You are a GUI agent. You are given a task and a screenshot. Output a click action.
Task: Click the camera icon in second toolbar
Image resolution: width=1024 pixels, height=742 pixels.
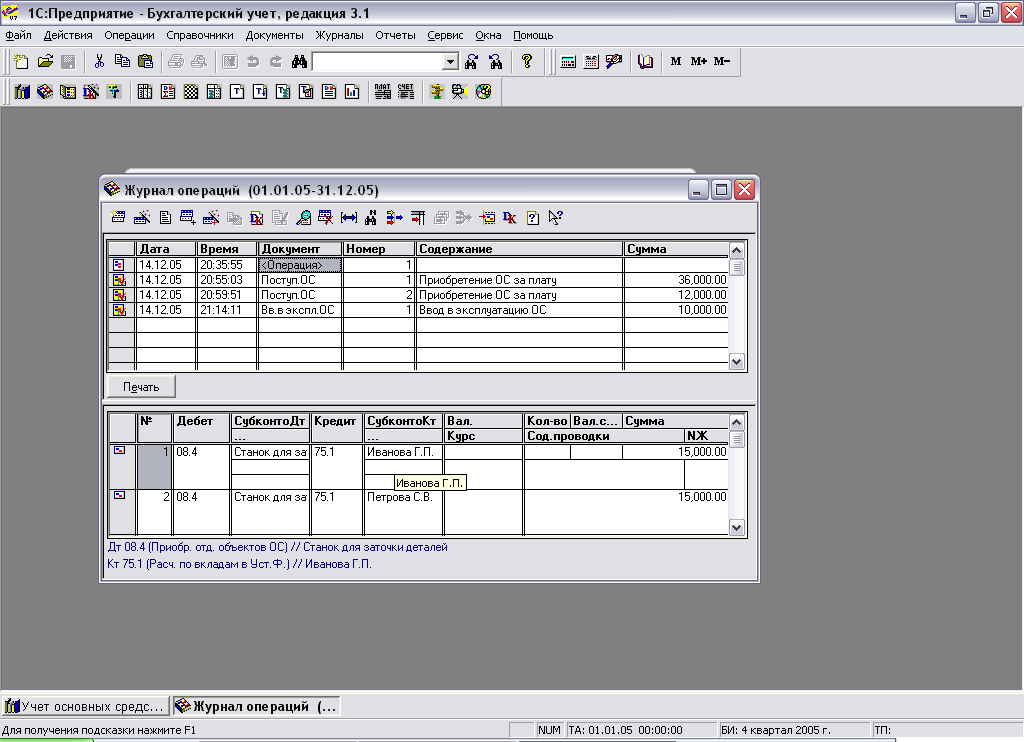(x=460, y=91)
